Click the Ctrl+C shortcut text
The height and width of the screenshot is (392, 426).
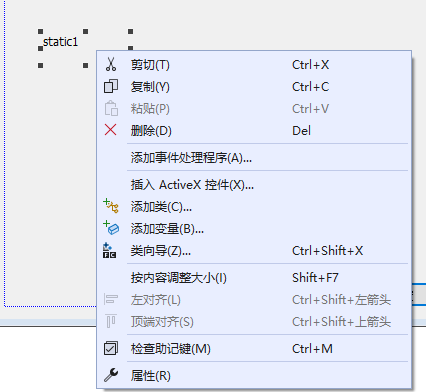pos(310,87)
